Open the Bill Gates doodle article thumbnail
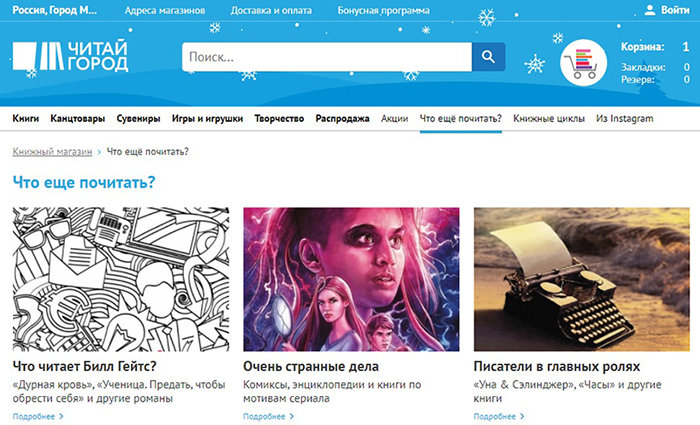Screen dimensions: 700x425 [121, 279]
